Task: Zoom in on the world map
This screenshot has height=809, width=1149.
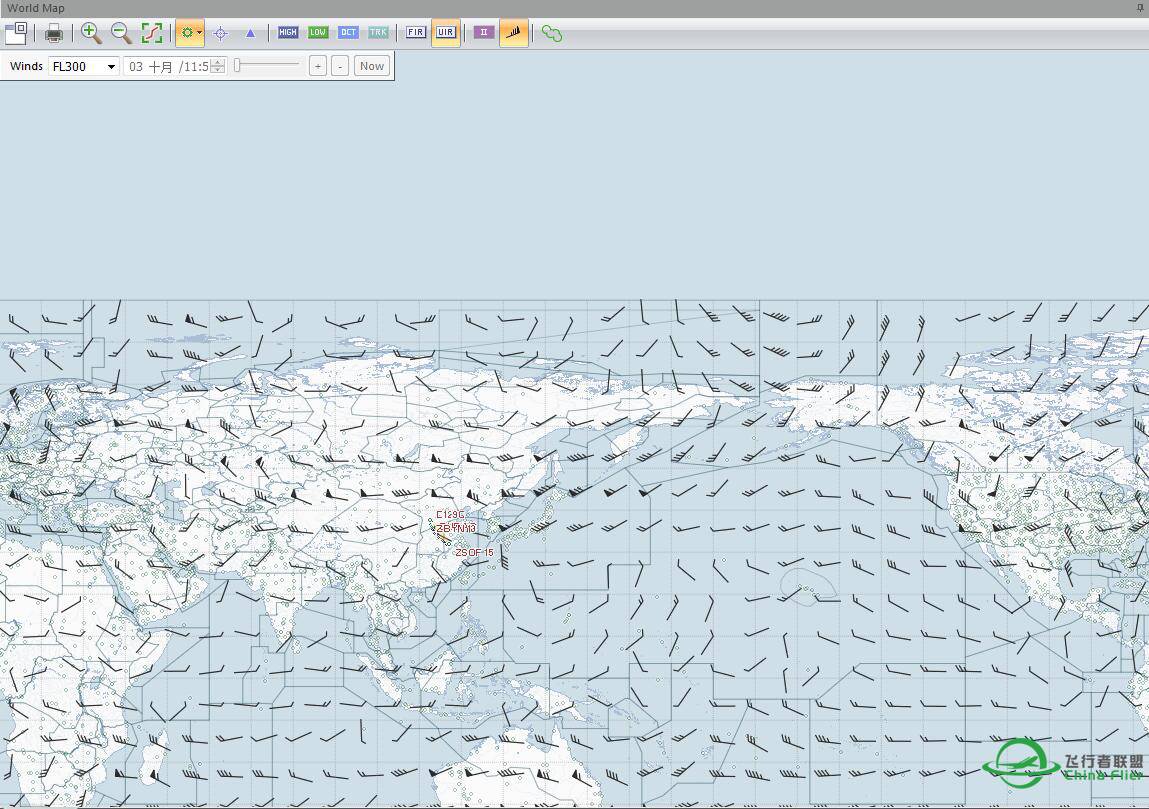Action: pos(91,33)
